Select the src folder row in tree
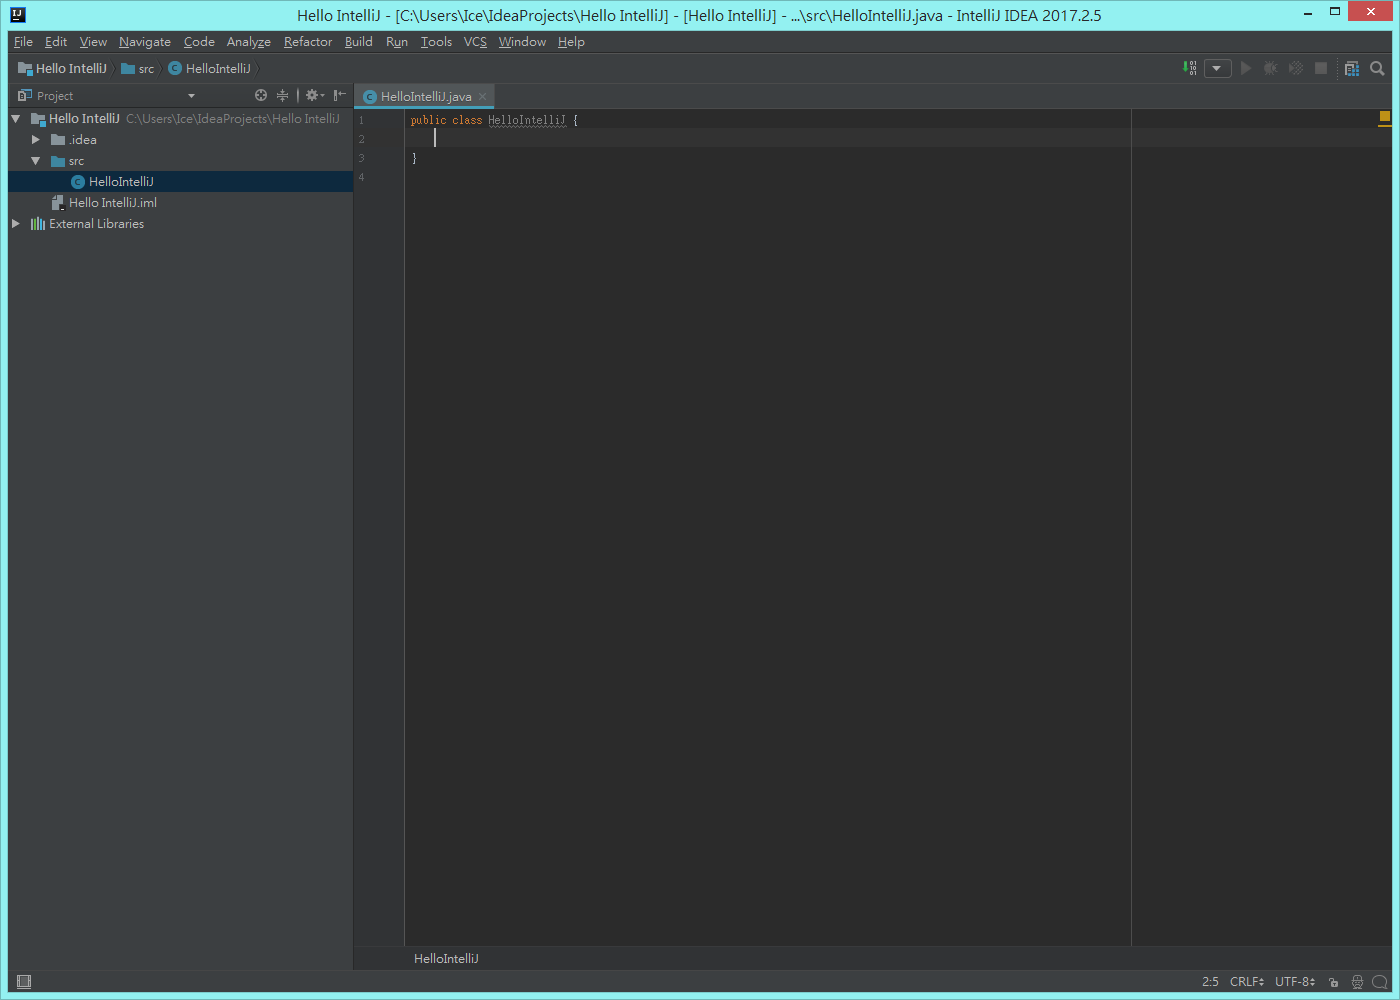 pyautogui.click(x=181, y=161)
